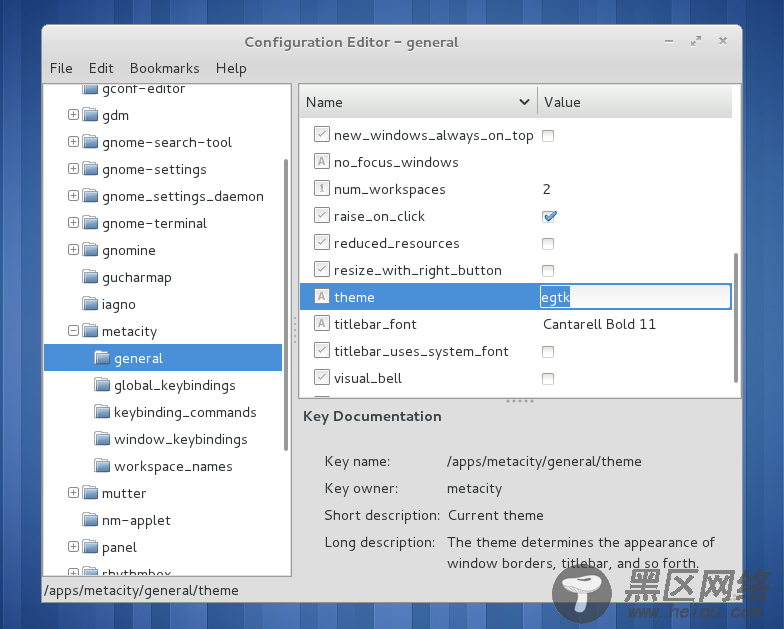Image resolution: width=784 pixels, height=629 pixels.
Task: Click the Value column header
Action: 635,102
